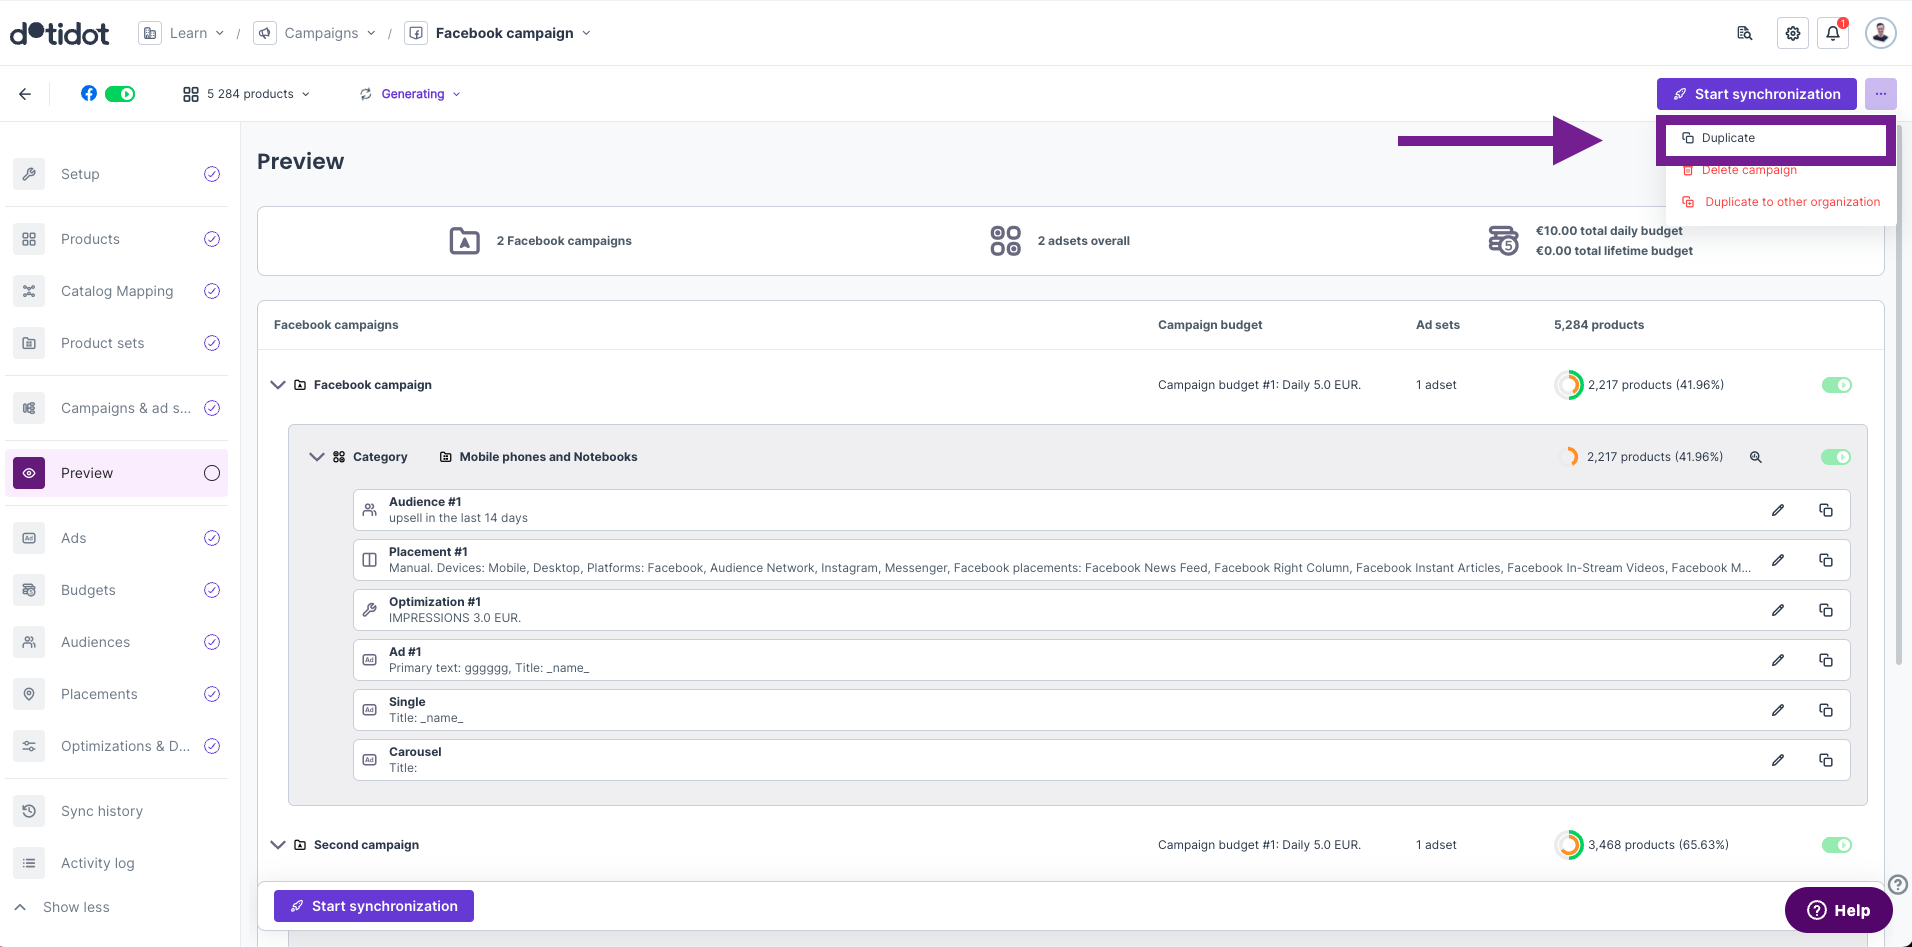Image resolution: width=1912 pixels, height=947 pixels.
Task: Click the pencil edit icon for Audience #1
Action: 1777,510
